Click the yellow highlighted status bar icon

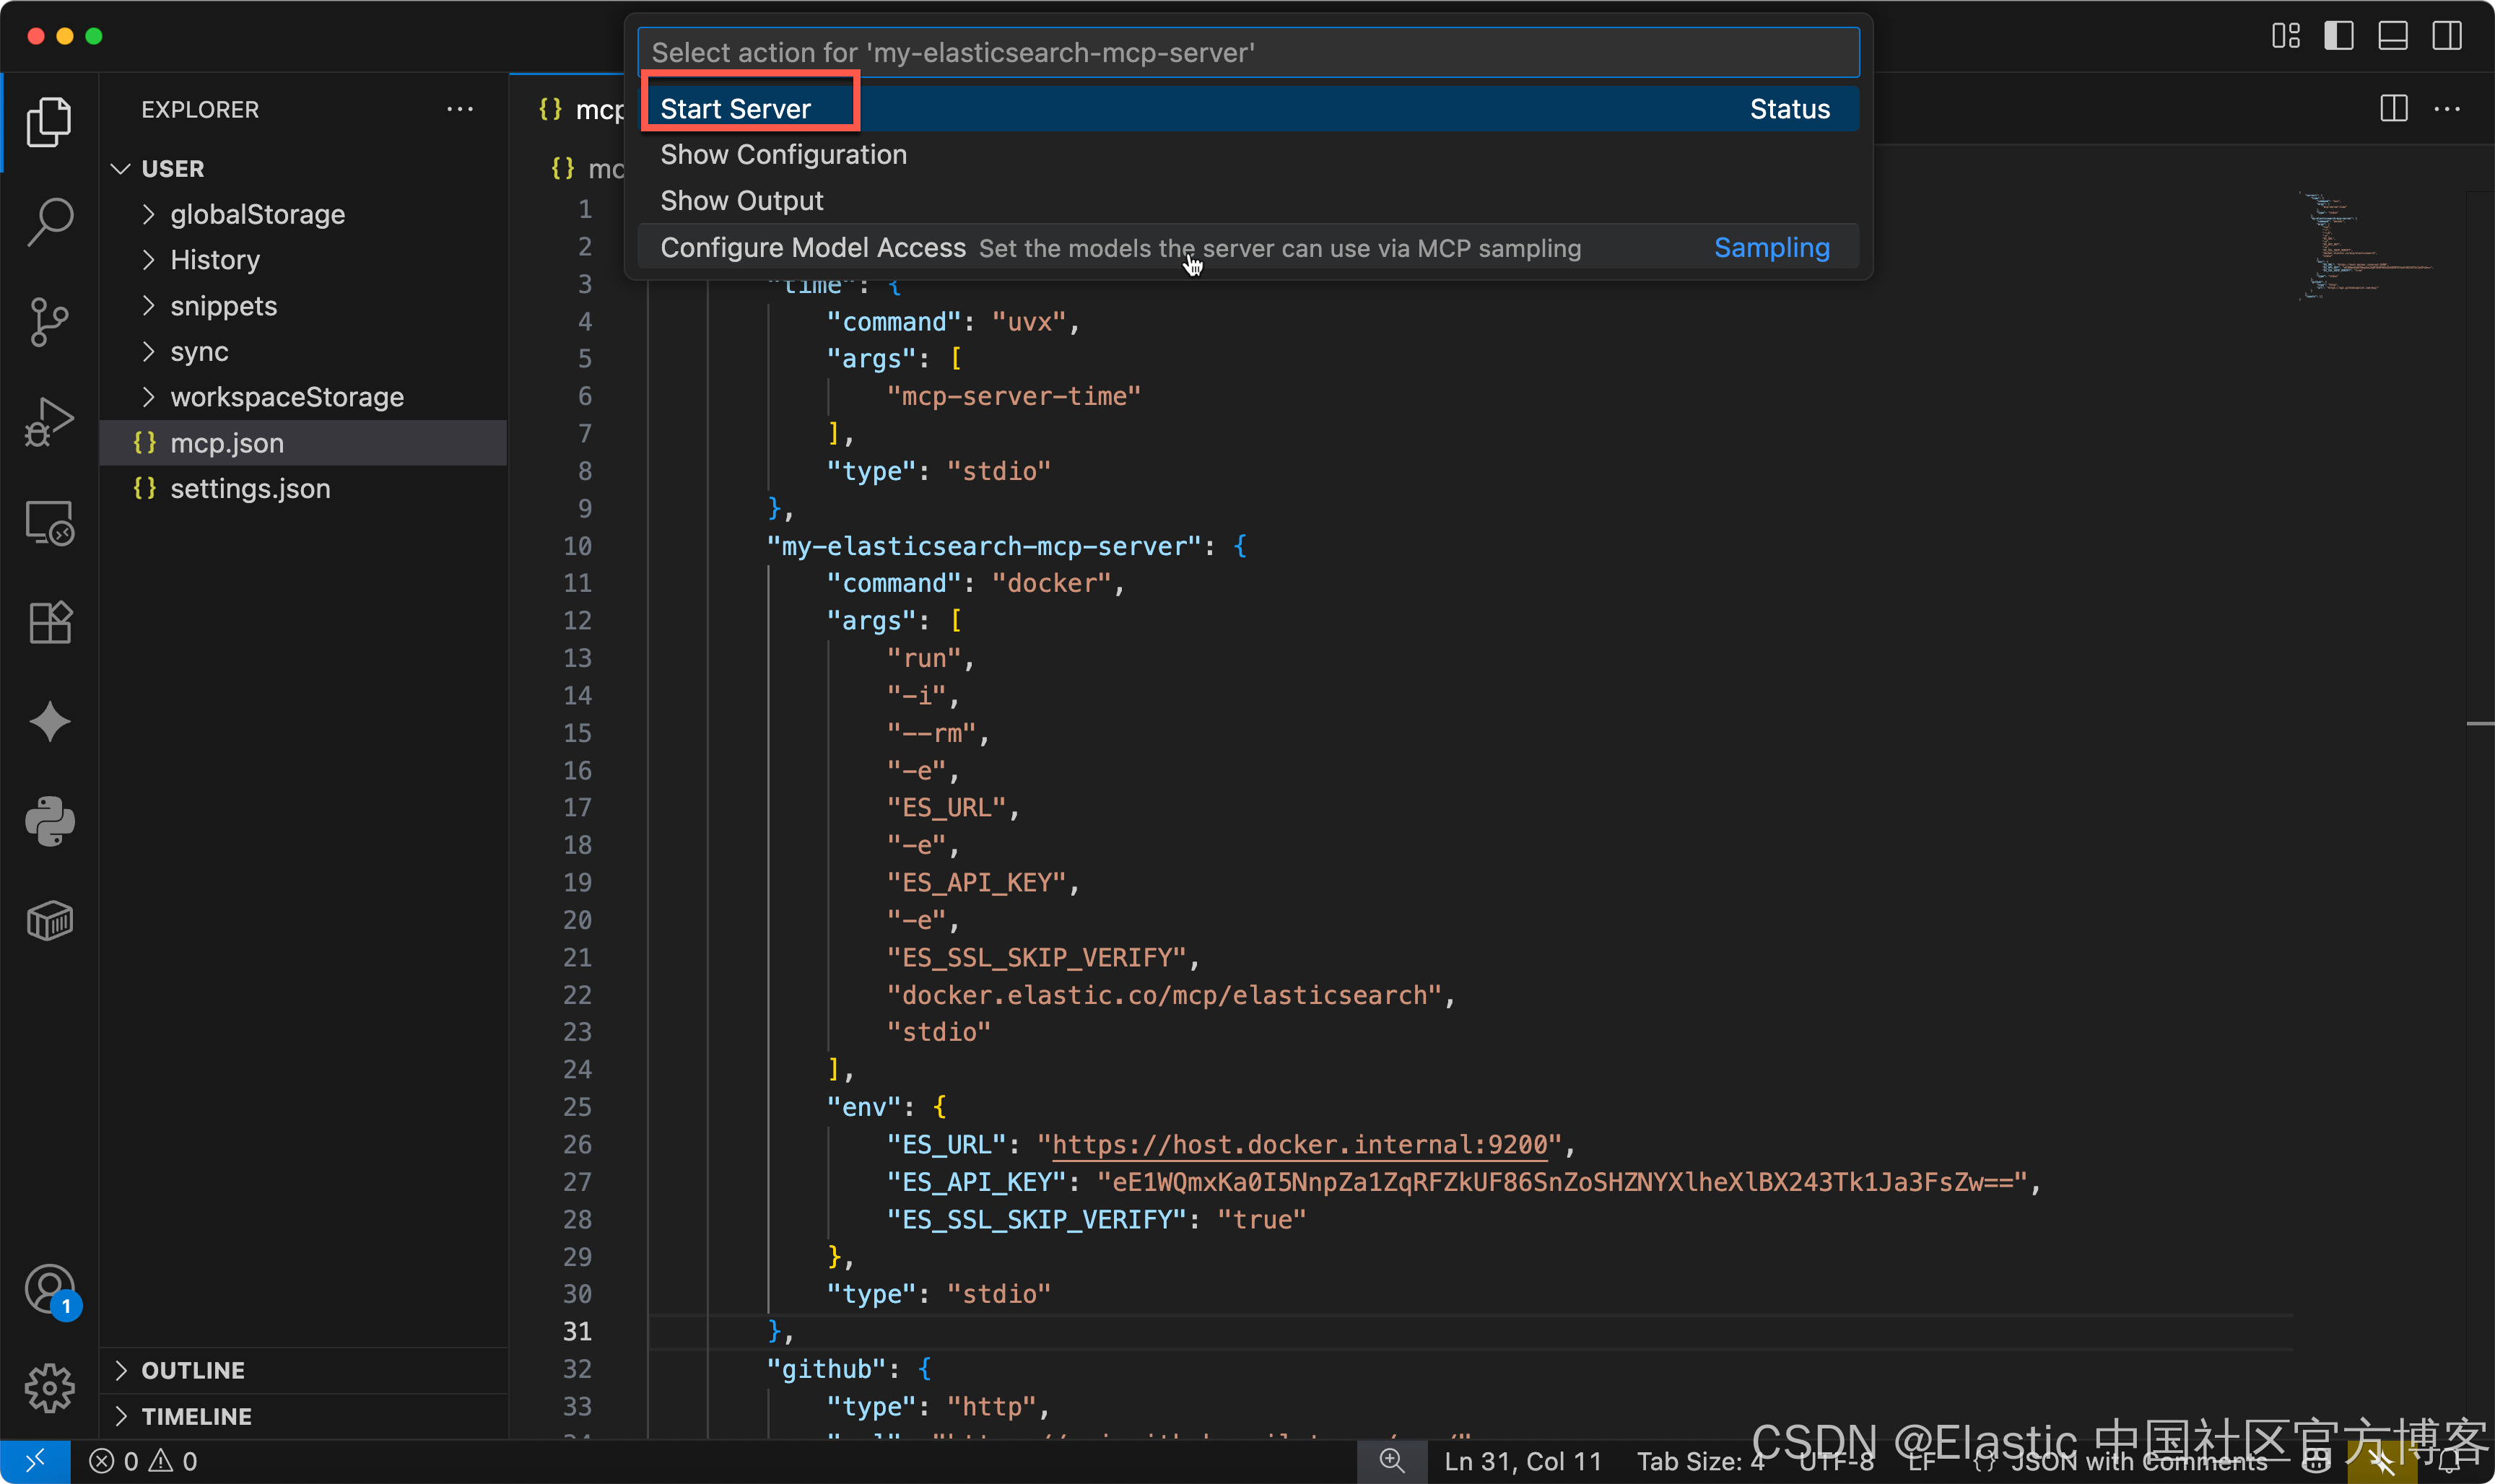click(2382, 1461)
